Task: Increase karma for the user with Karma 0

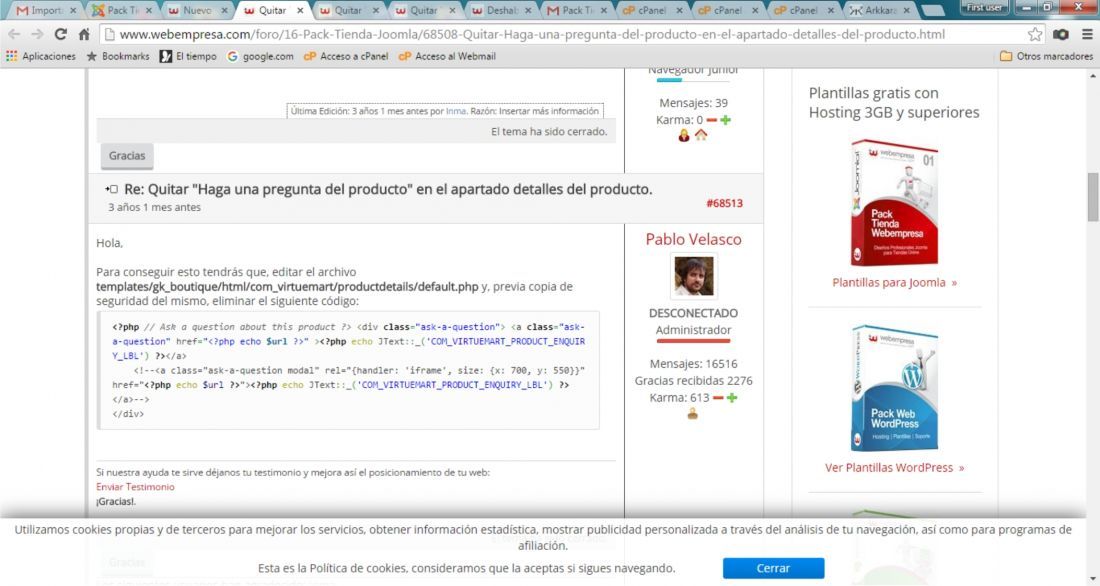Action: (x=725, y=120)
